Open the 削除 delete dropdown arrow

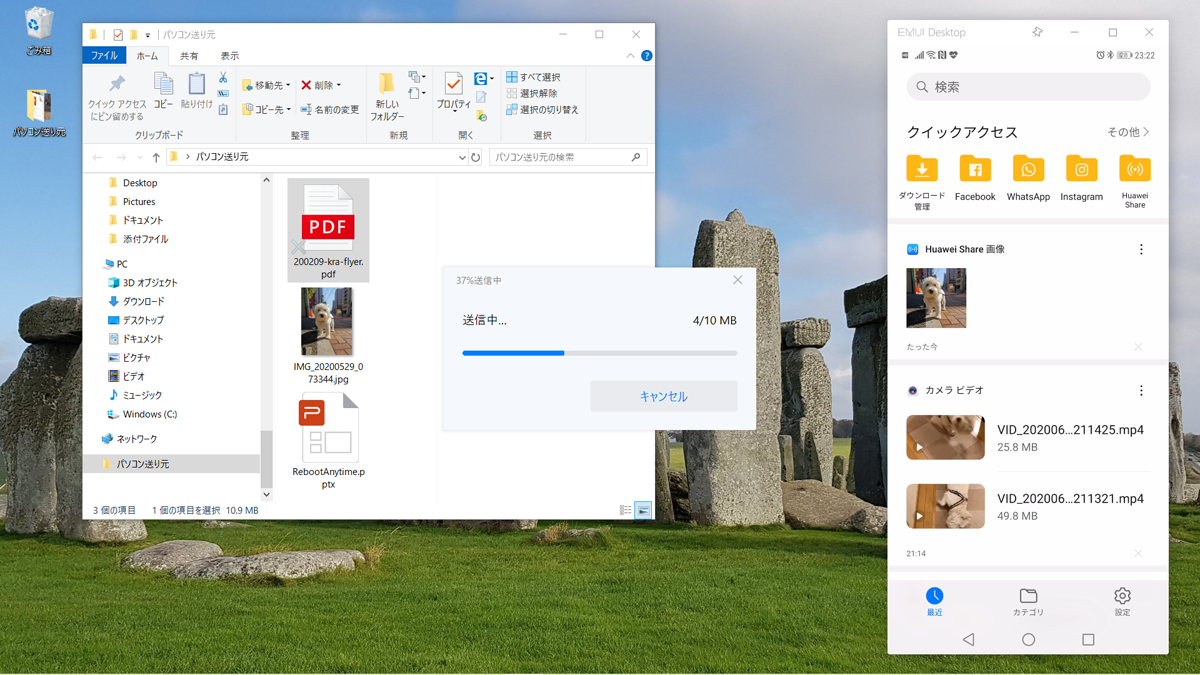tap(339, 85)
